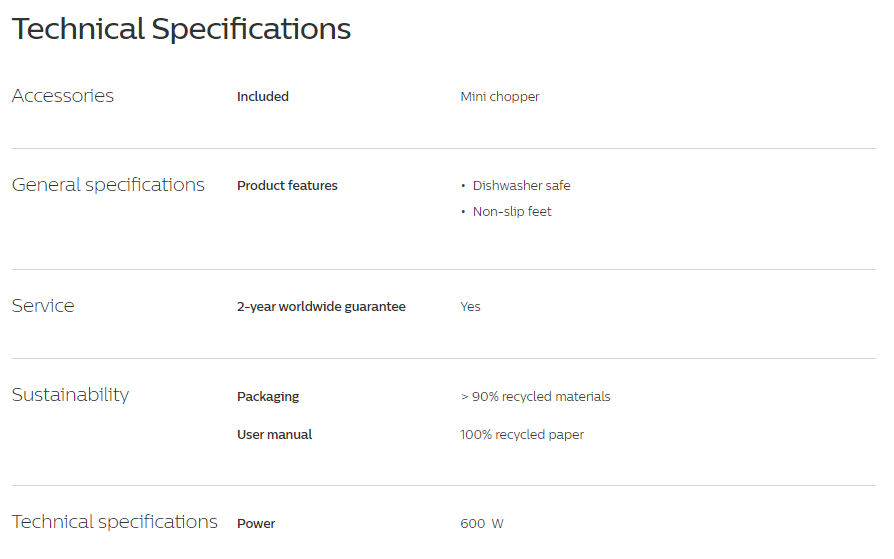Select the Mini chopper value text
This screenshot has height=559, width=894.
click(x=499, y=96)
